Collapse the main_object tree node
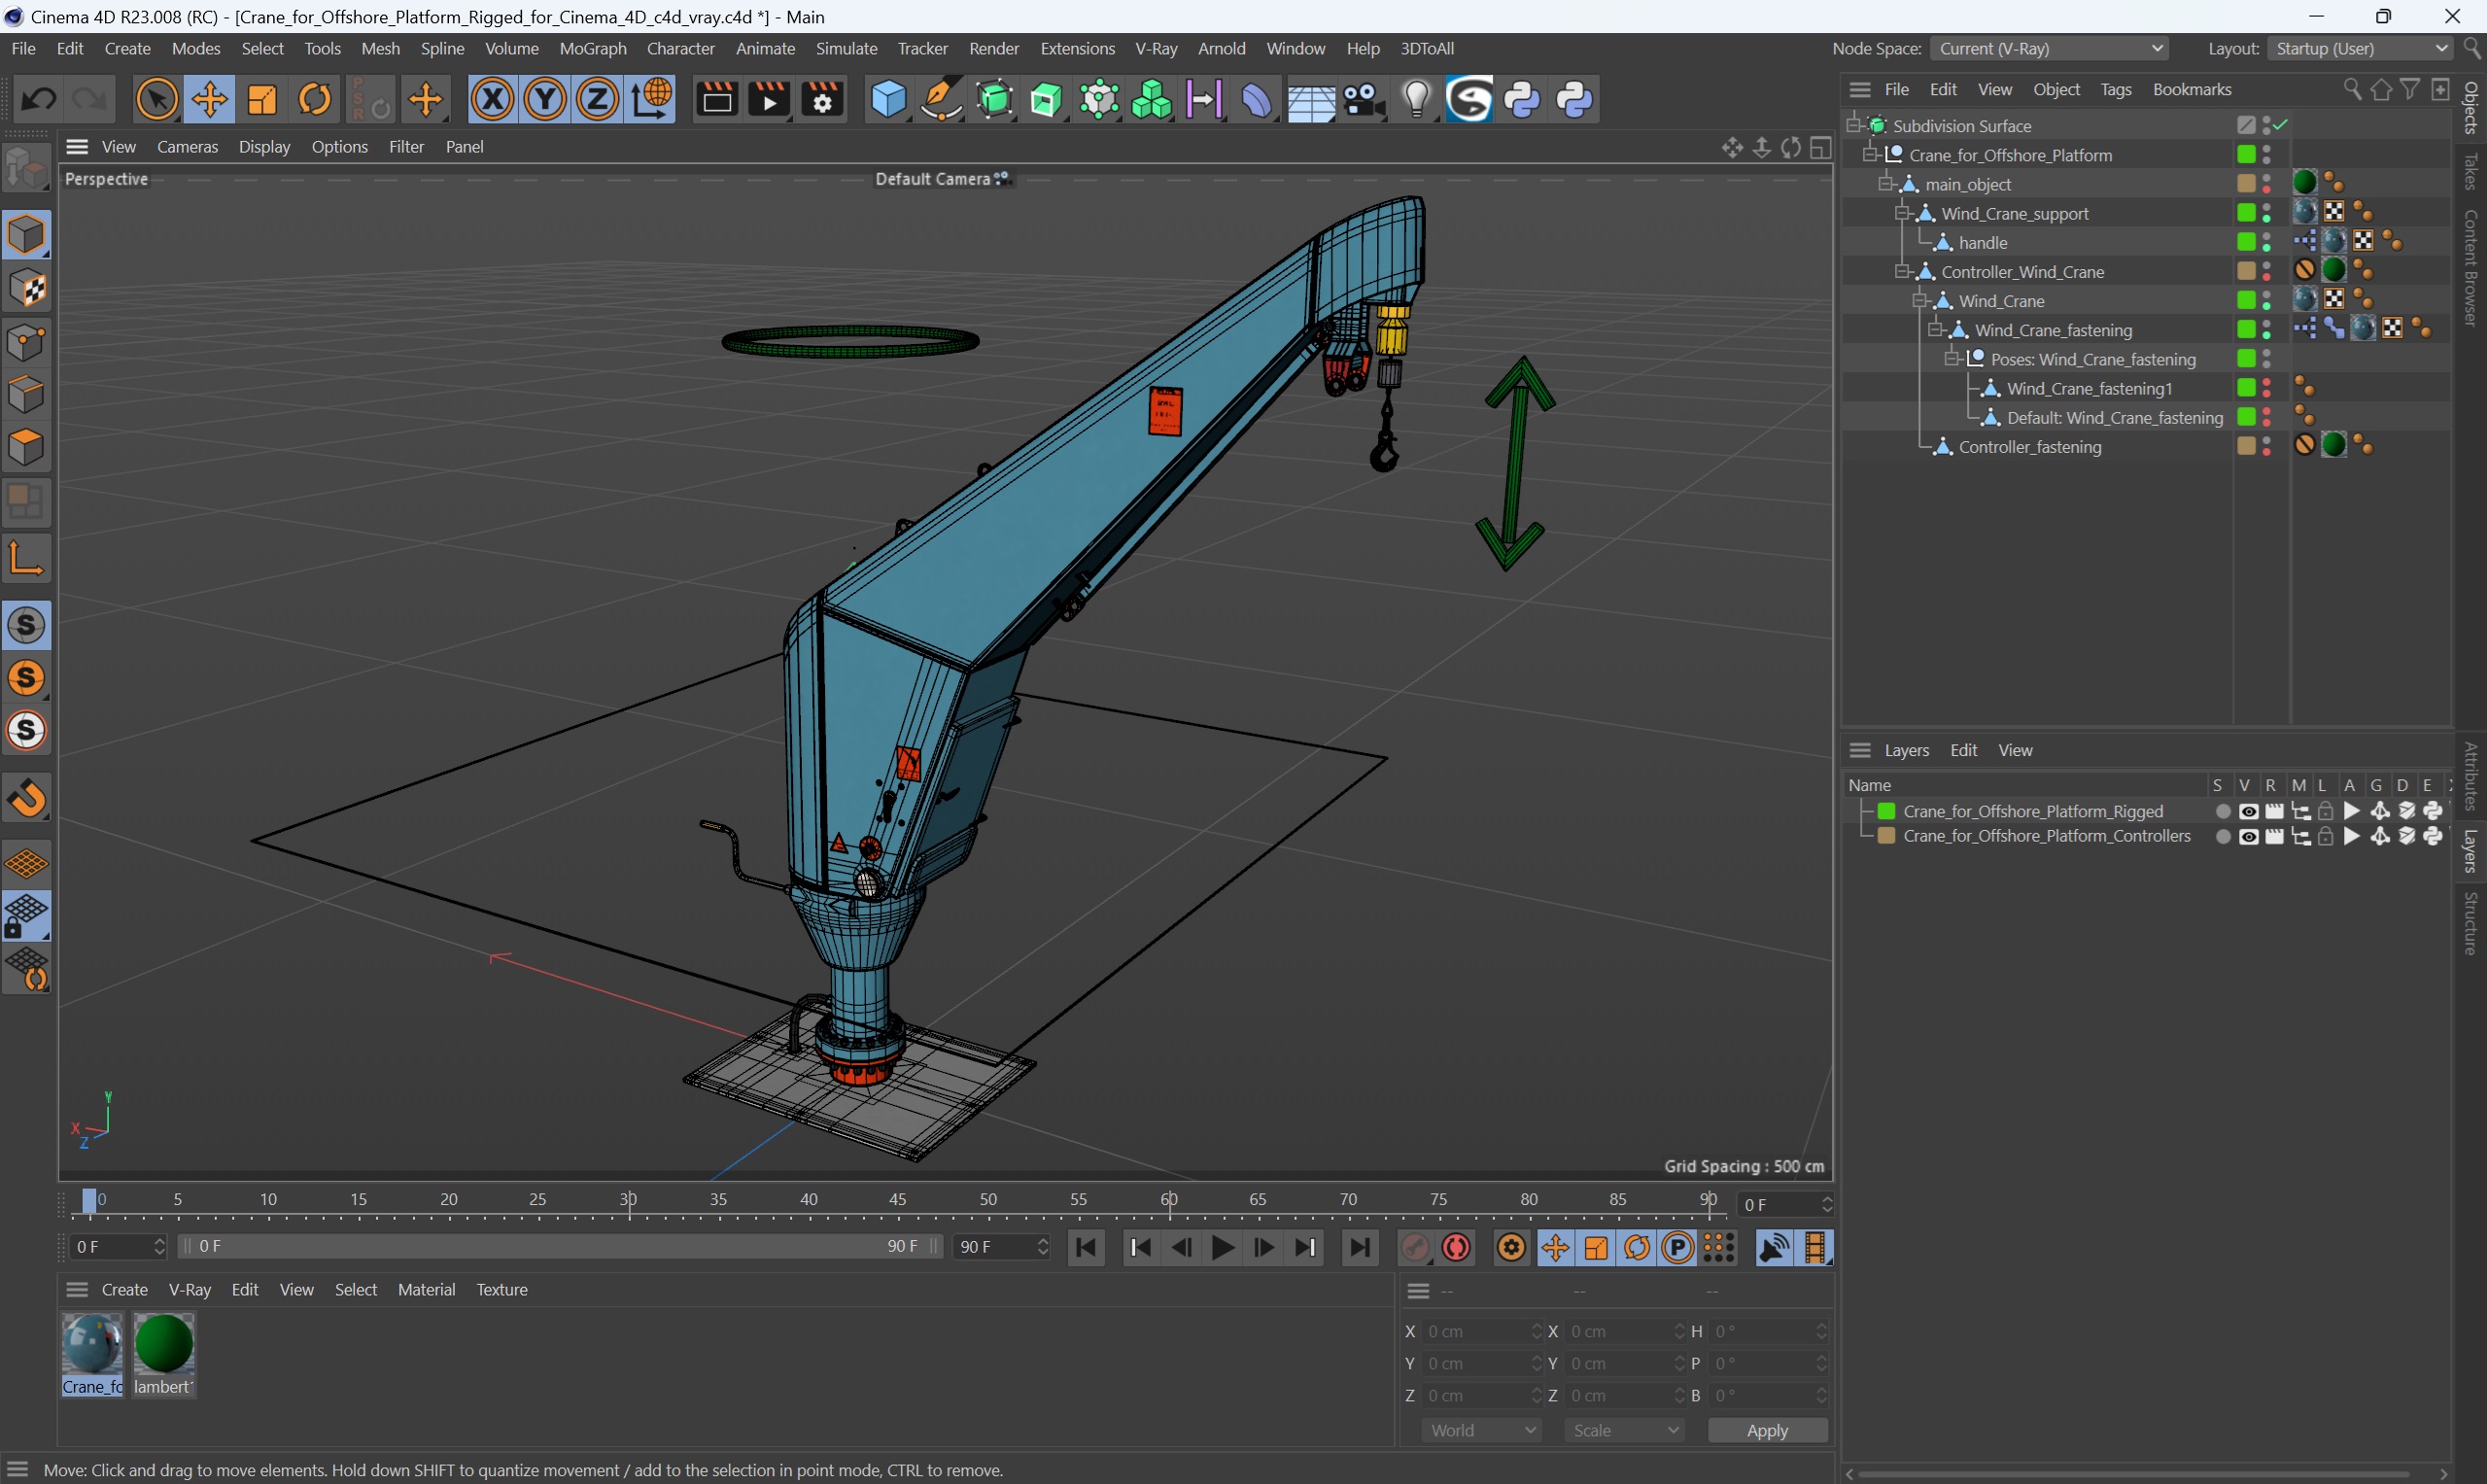Viewport: 2487px width, 1484px height. coord(1885,183)
